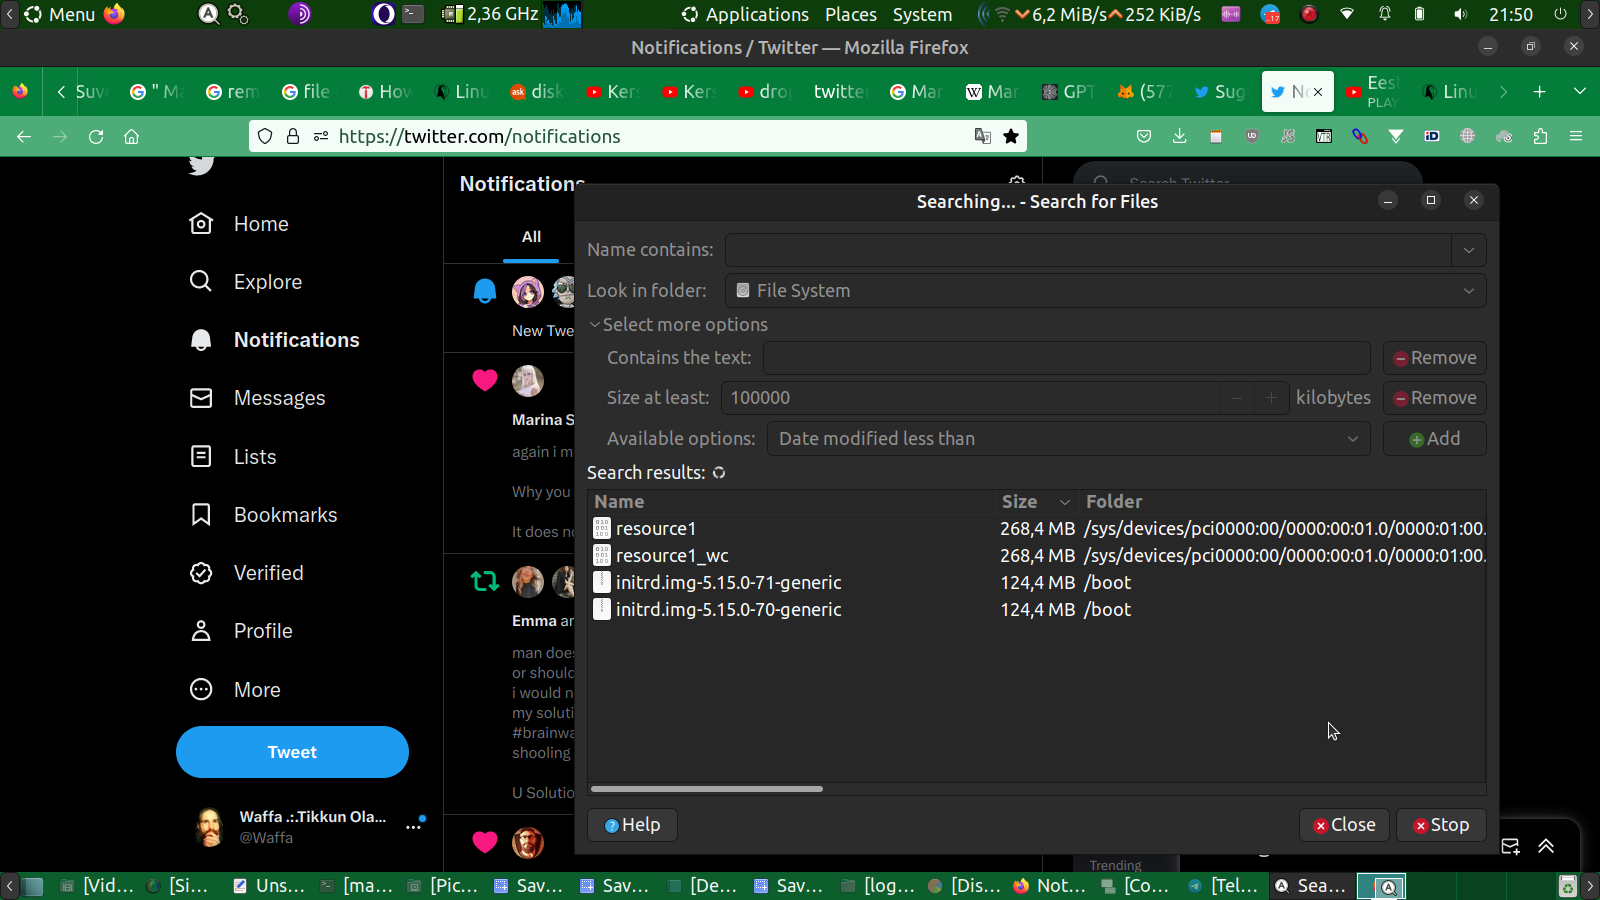Click the site padlock icon in address bar

pyautogui.click(x=293, y=136)
